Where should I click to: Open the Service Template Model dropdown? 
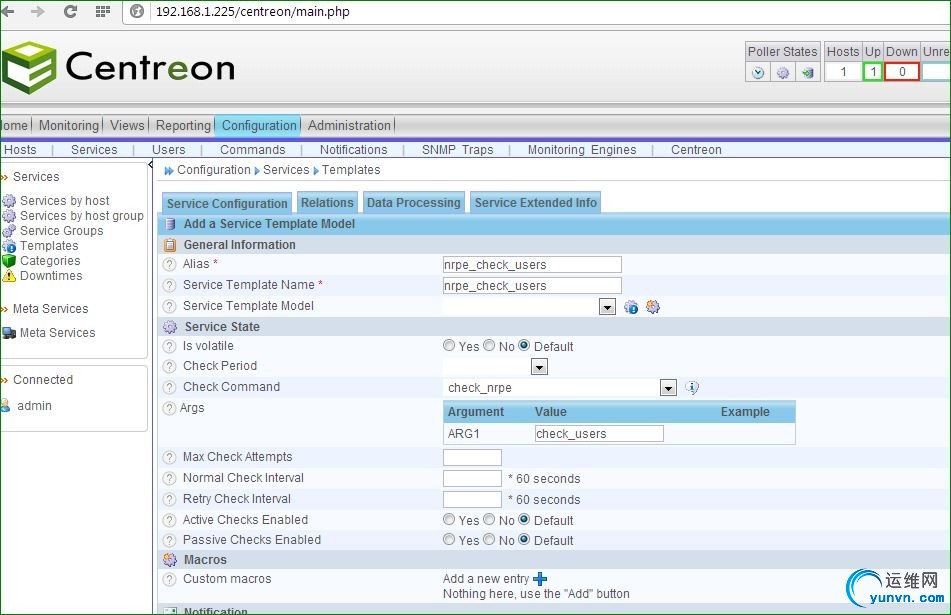[607, 307]
